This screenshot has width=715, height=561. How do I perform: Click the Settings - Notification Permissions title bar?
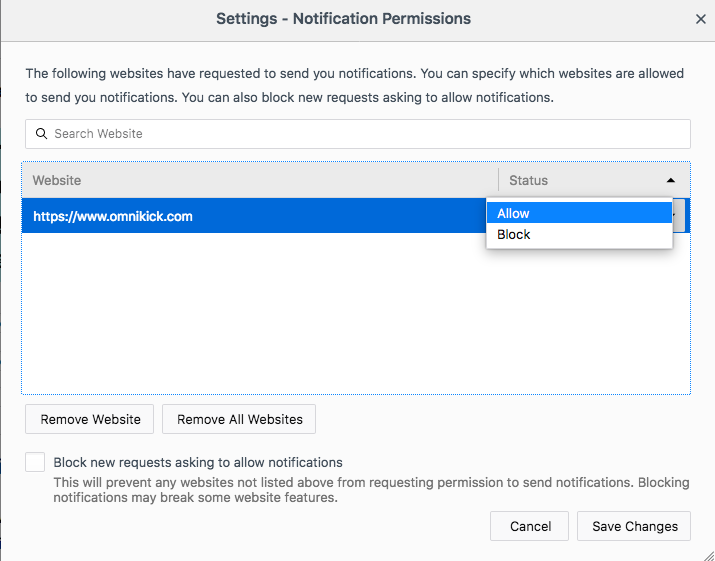click(343, 19)
